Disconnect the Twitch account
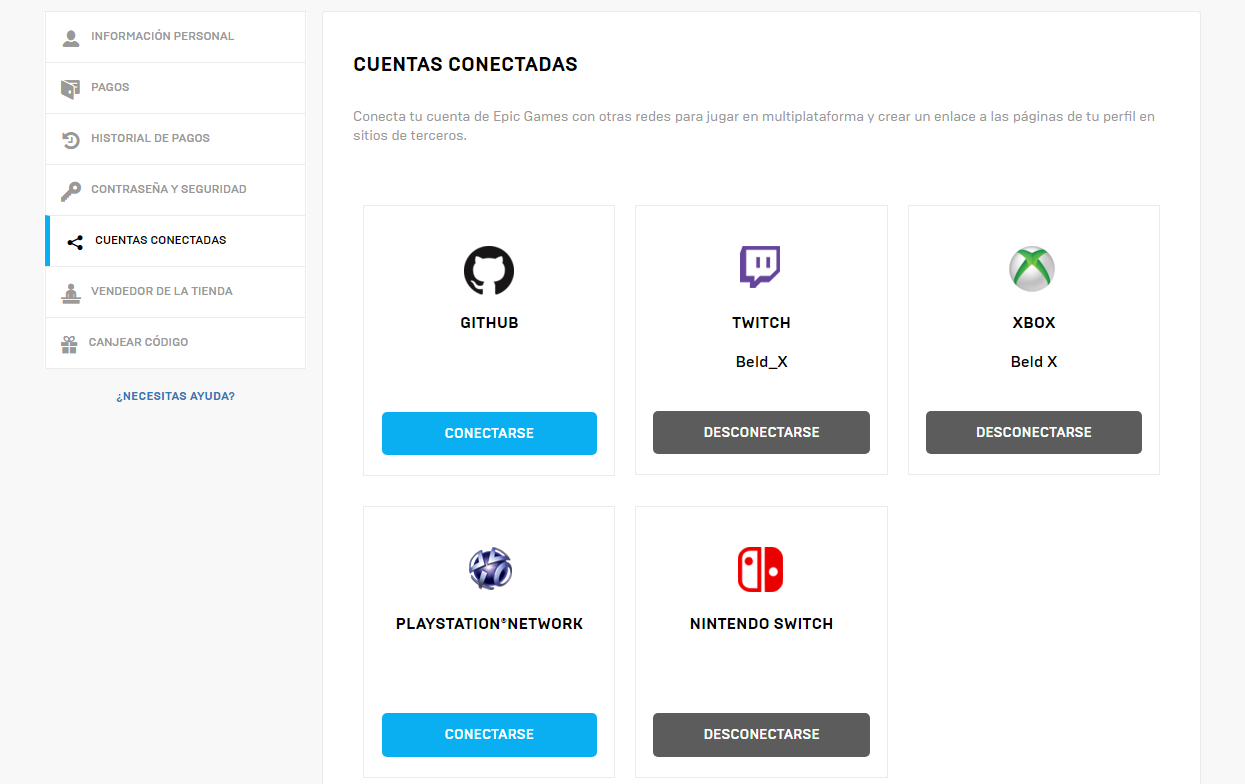1245x784 pixels. [761, 433]
